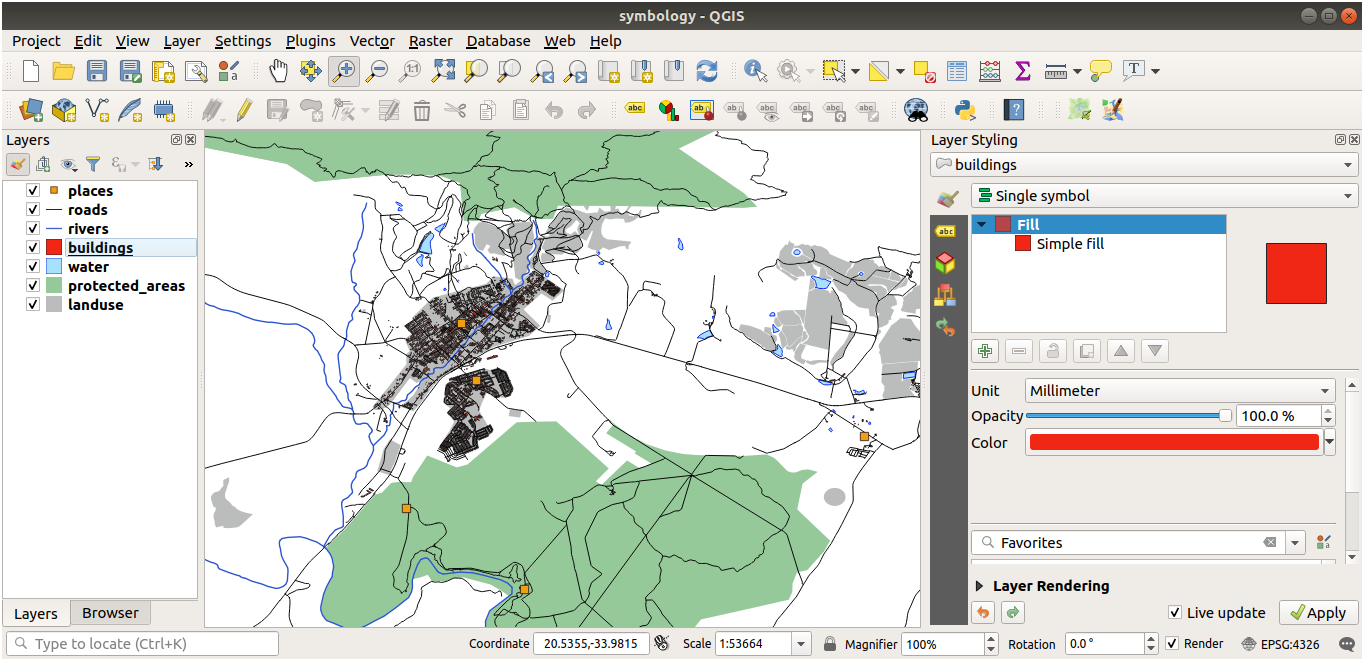This screenshot has height=661, width=1364.
Task: Toggle the Render checkbox in status bar
Action: (1172, 644)
